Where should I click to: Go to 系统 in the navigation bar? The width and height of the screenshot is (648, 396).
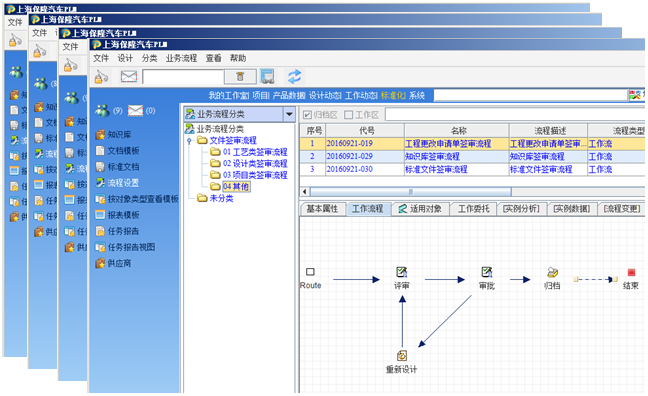coord(417,95)
